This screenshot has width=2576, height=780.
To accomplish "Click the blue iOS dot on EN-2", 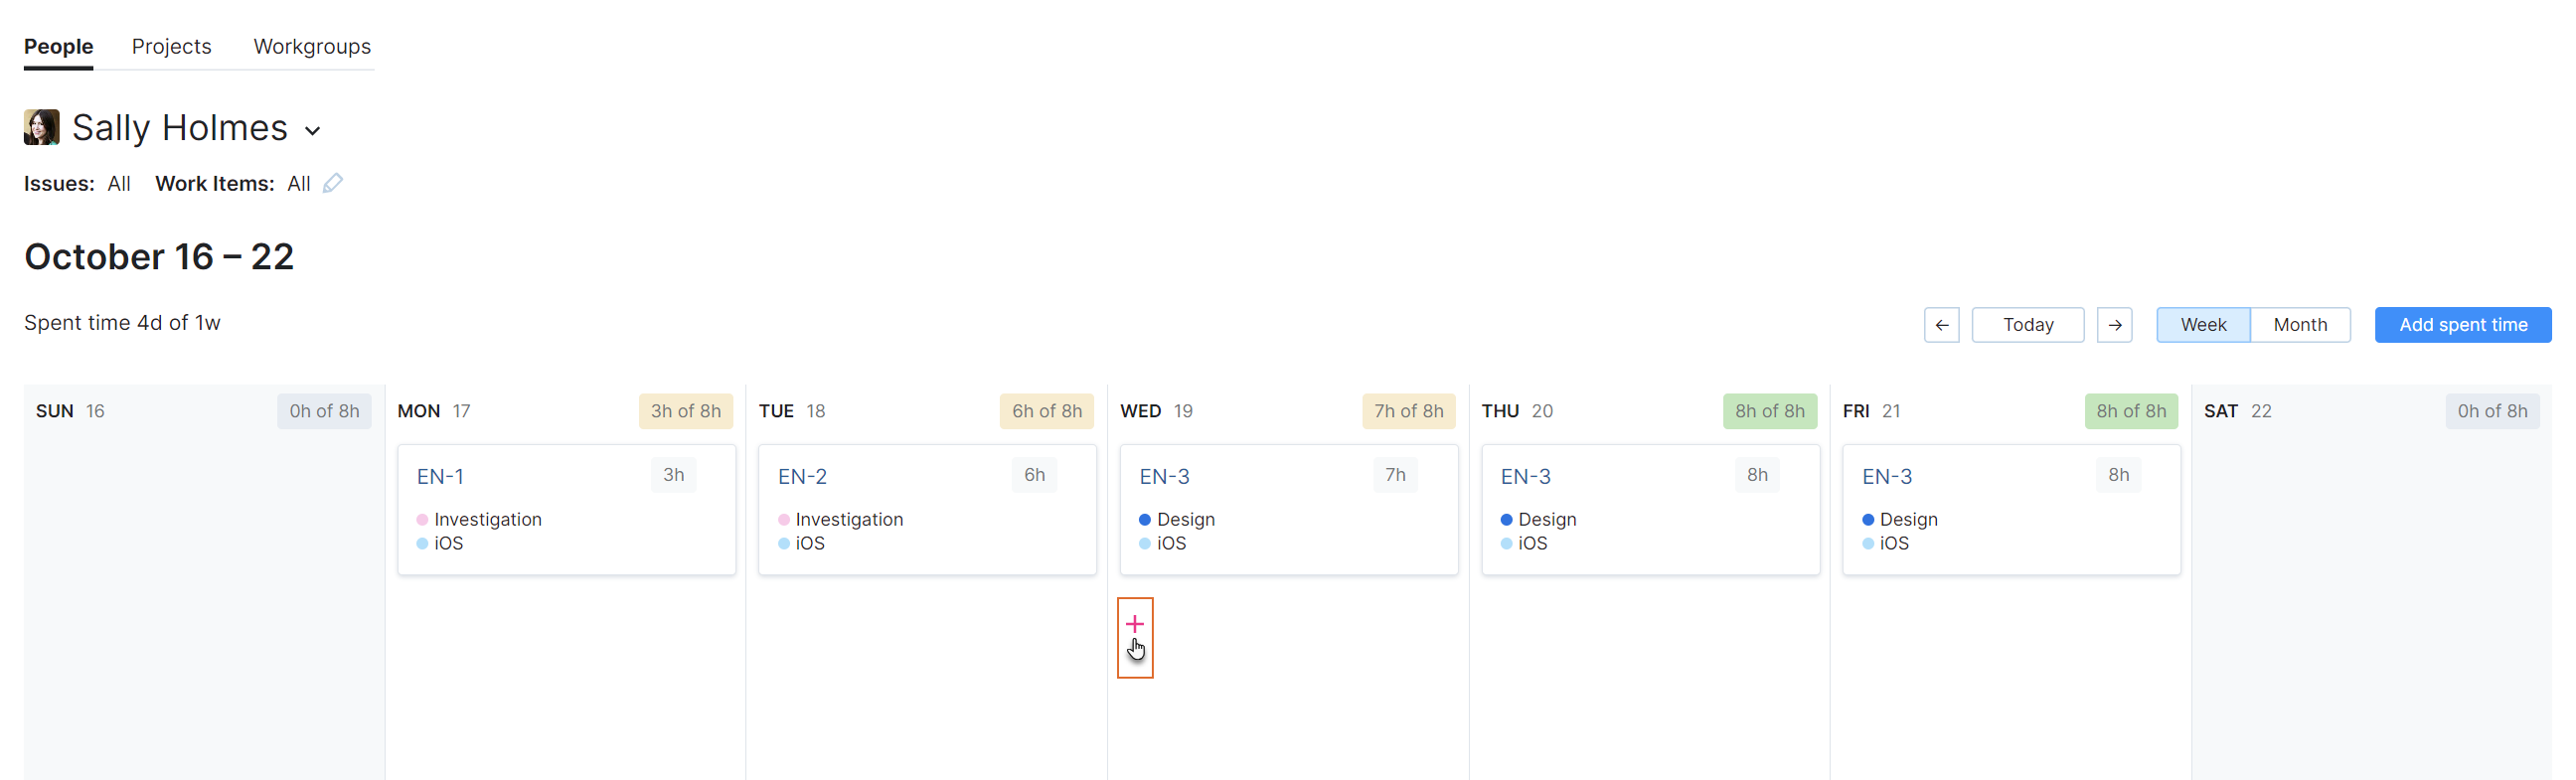I will pyautogui.click(x=784, y=543).
